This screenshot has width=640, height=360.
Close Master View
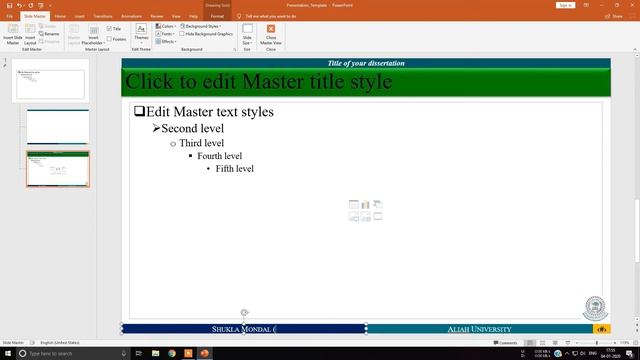tap(271, 34)
